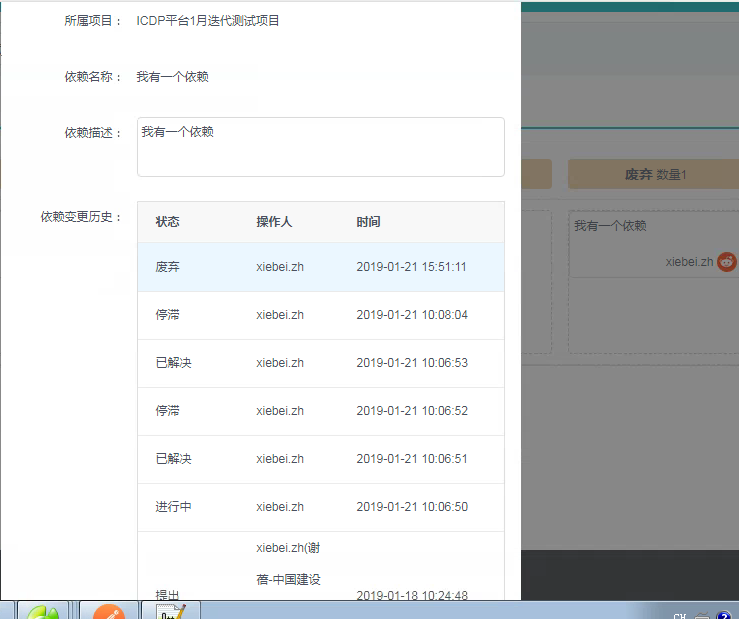Click the 依赖描述 text area
The image size is (739, 619).
pyautogui.click(x=320, y=147)
